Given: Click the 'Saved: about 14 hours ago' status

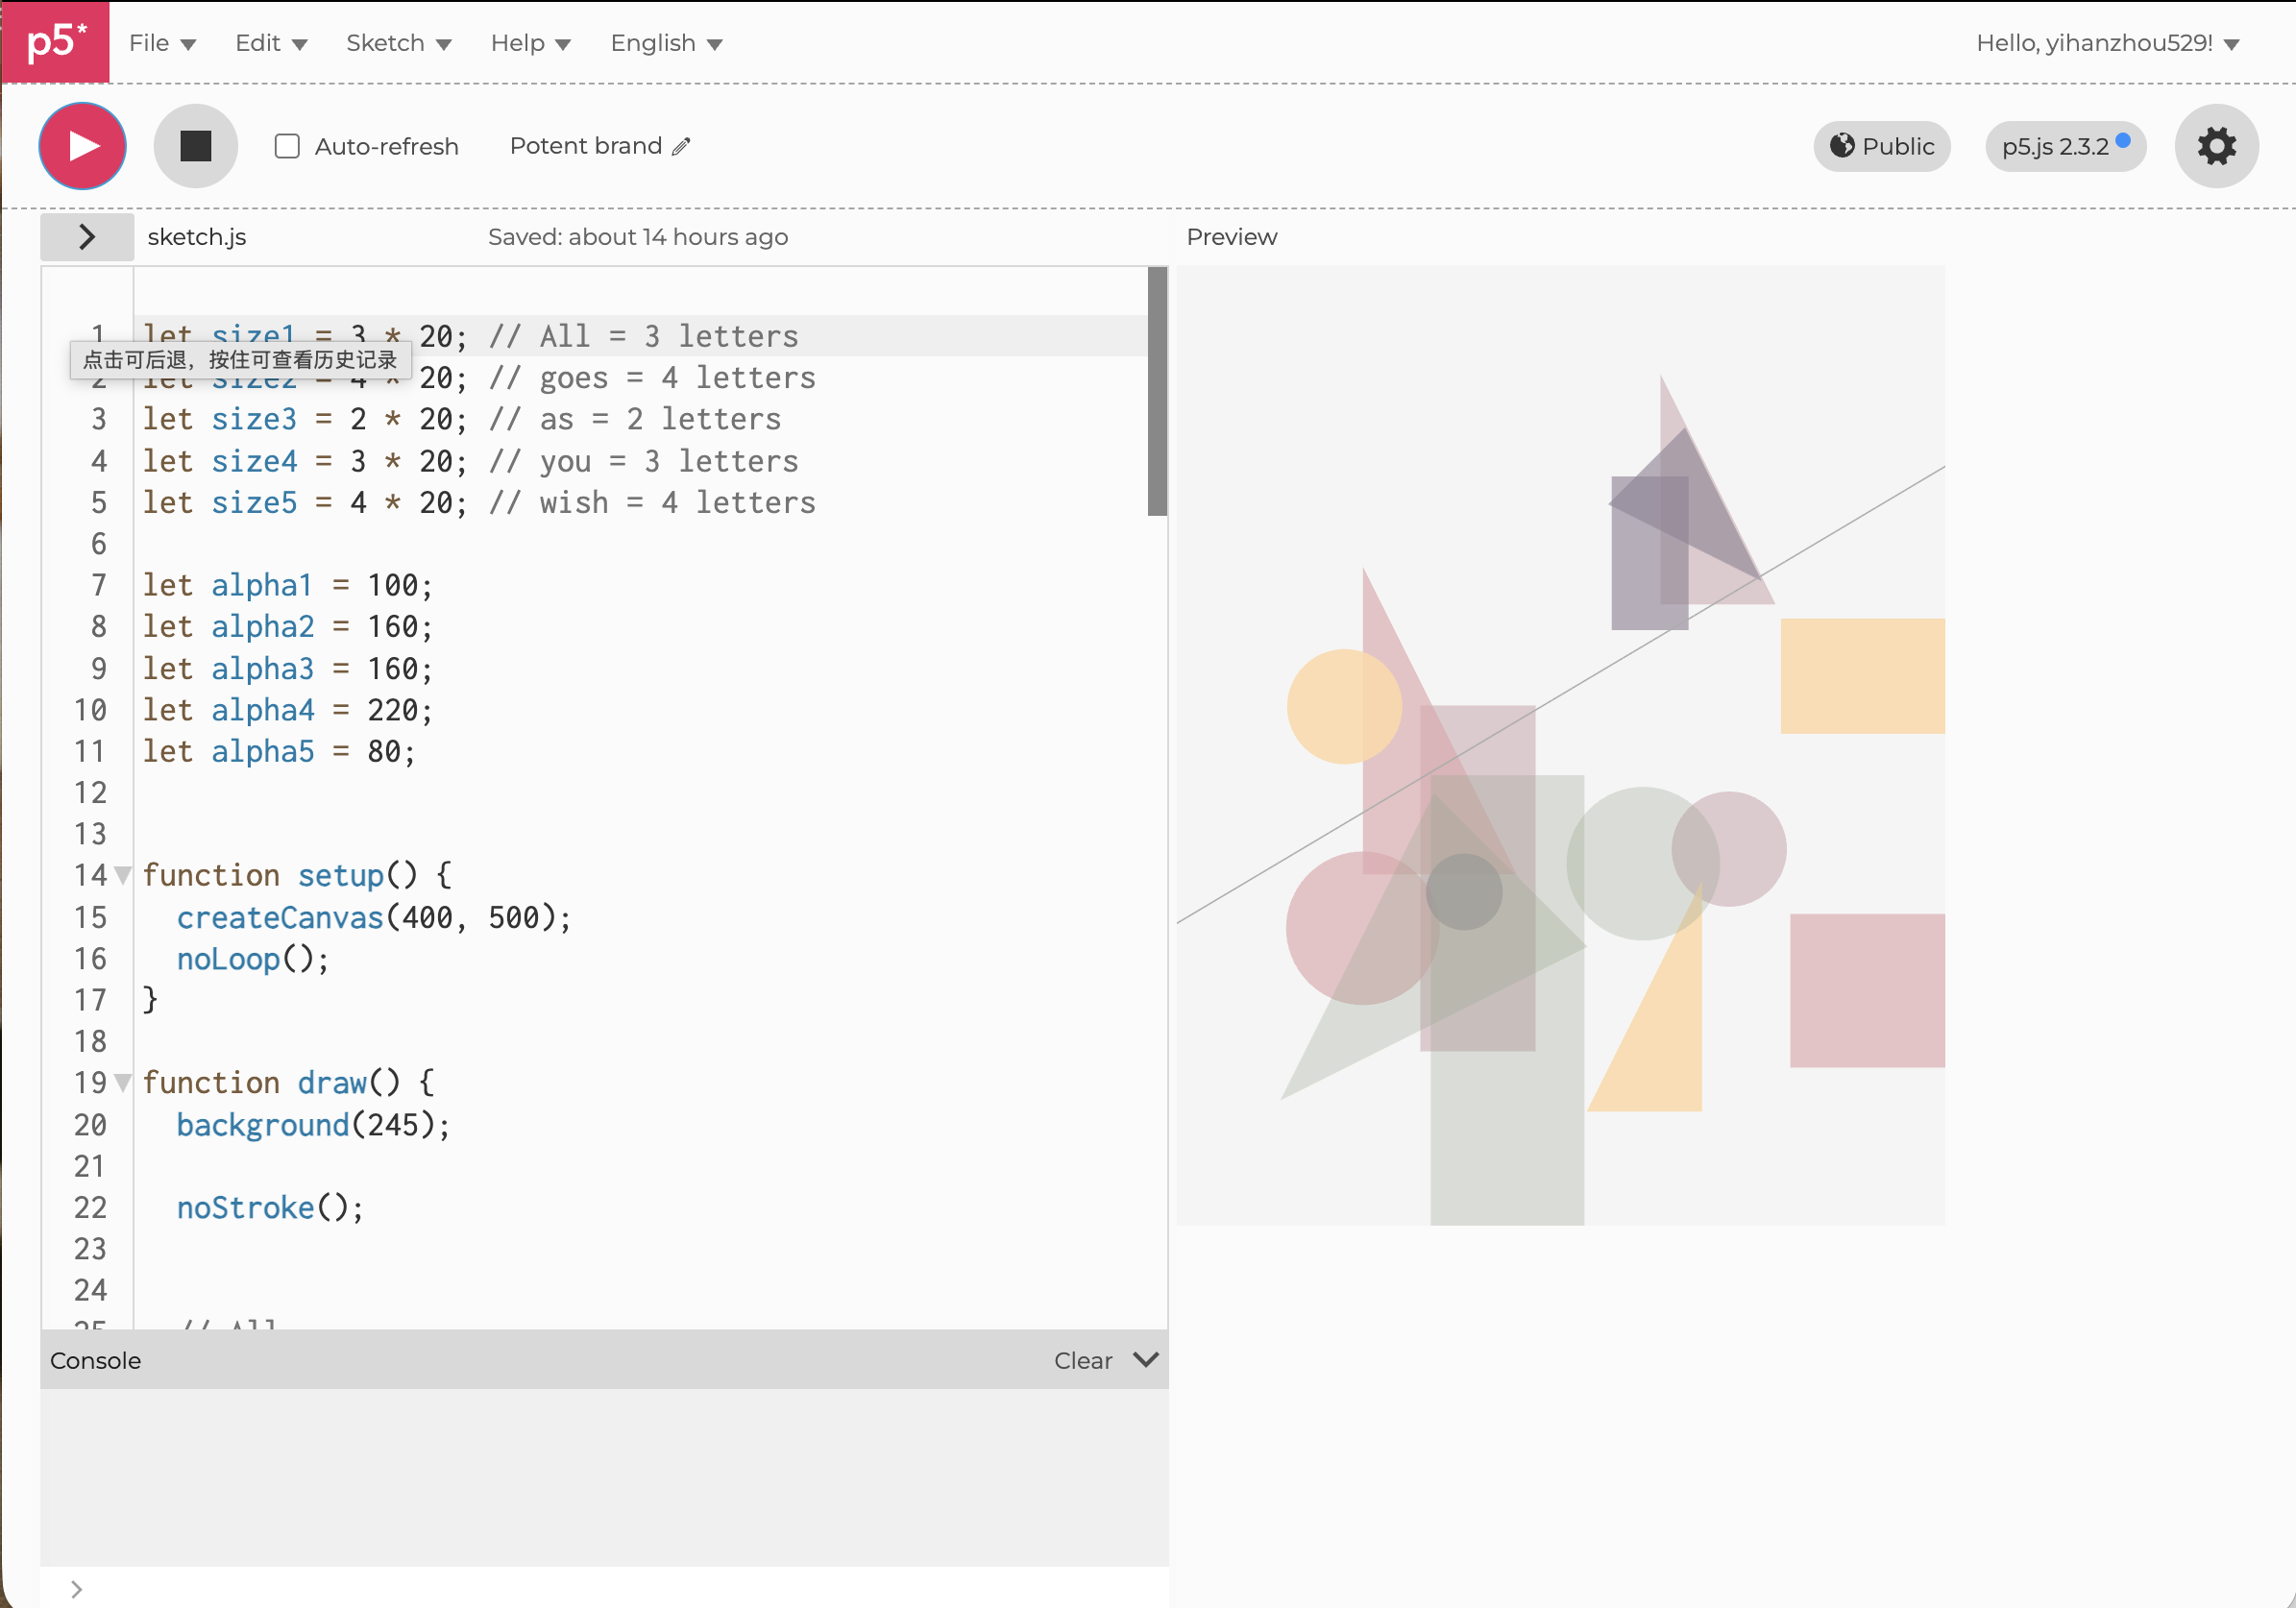Looking at the screenshot, I should tap(638, 237).
